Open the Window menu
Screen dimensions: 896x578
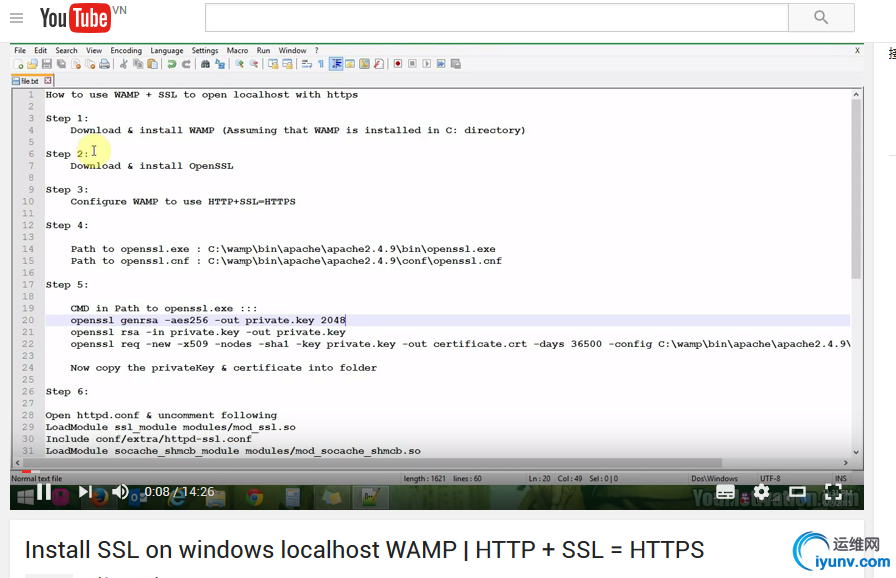click(293, 50)
